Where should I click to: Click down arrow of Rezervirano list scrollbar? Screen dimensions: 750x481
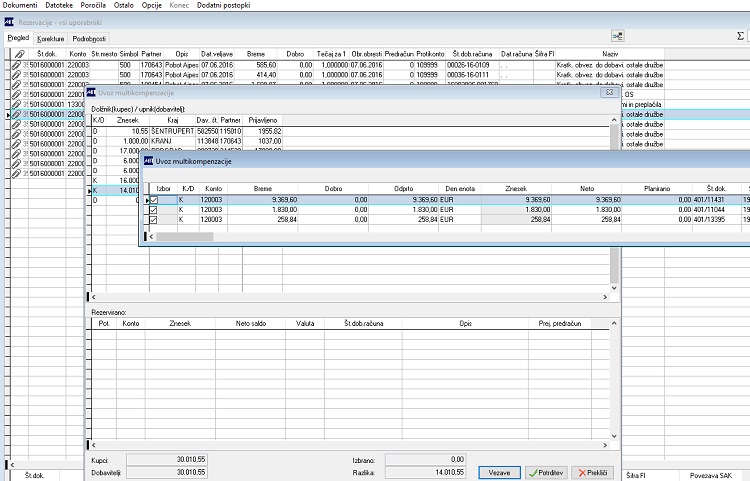click(614, 436)
